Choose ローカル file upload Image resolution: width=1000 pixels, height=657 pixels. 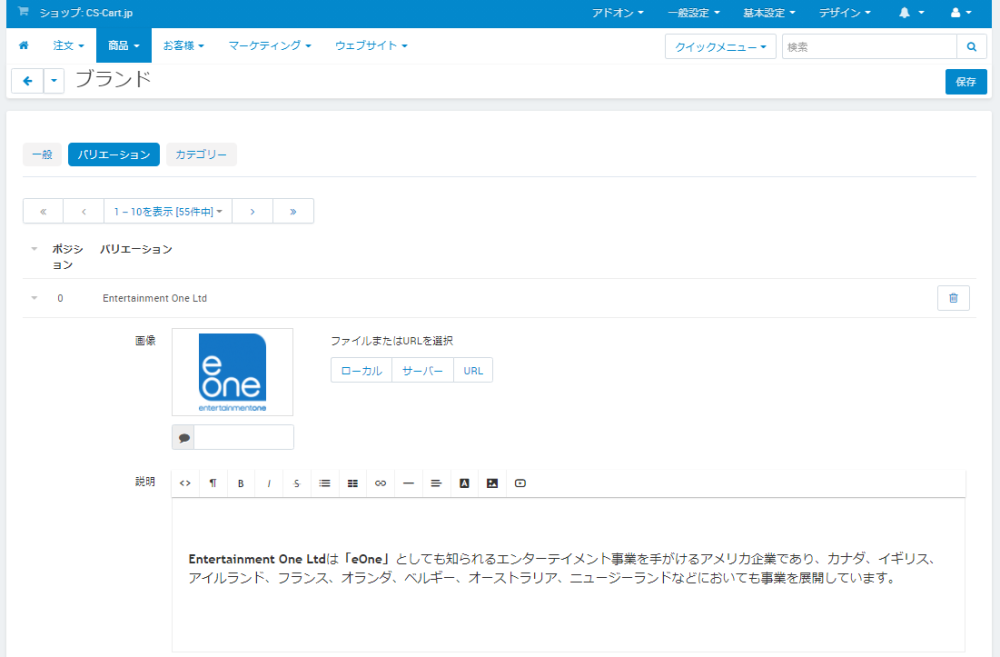click(362, 371)
